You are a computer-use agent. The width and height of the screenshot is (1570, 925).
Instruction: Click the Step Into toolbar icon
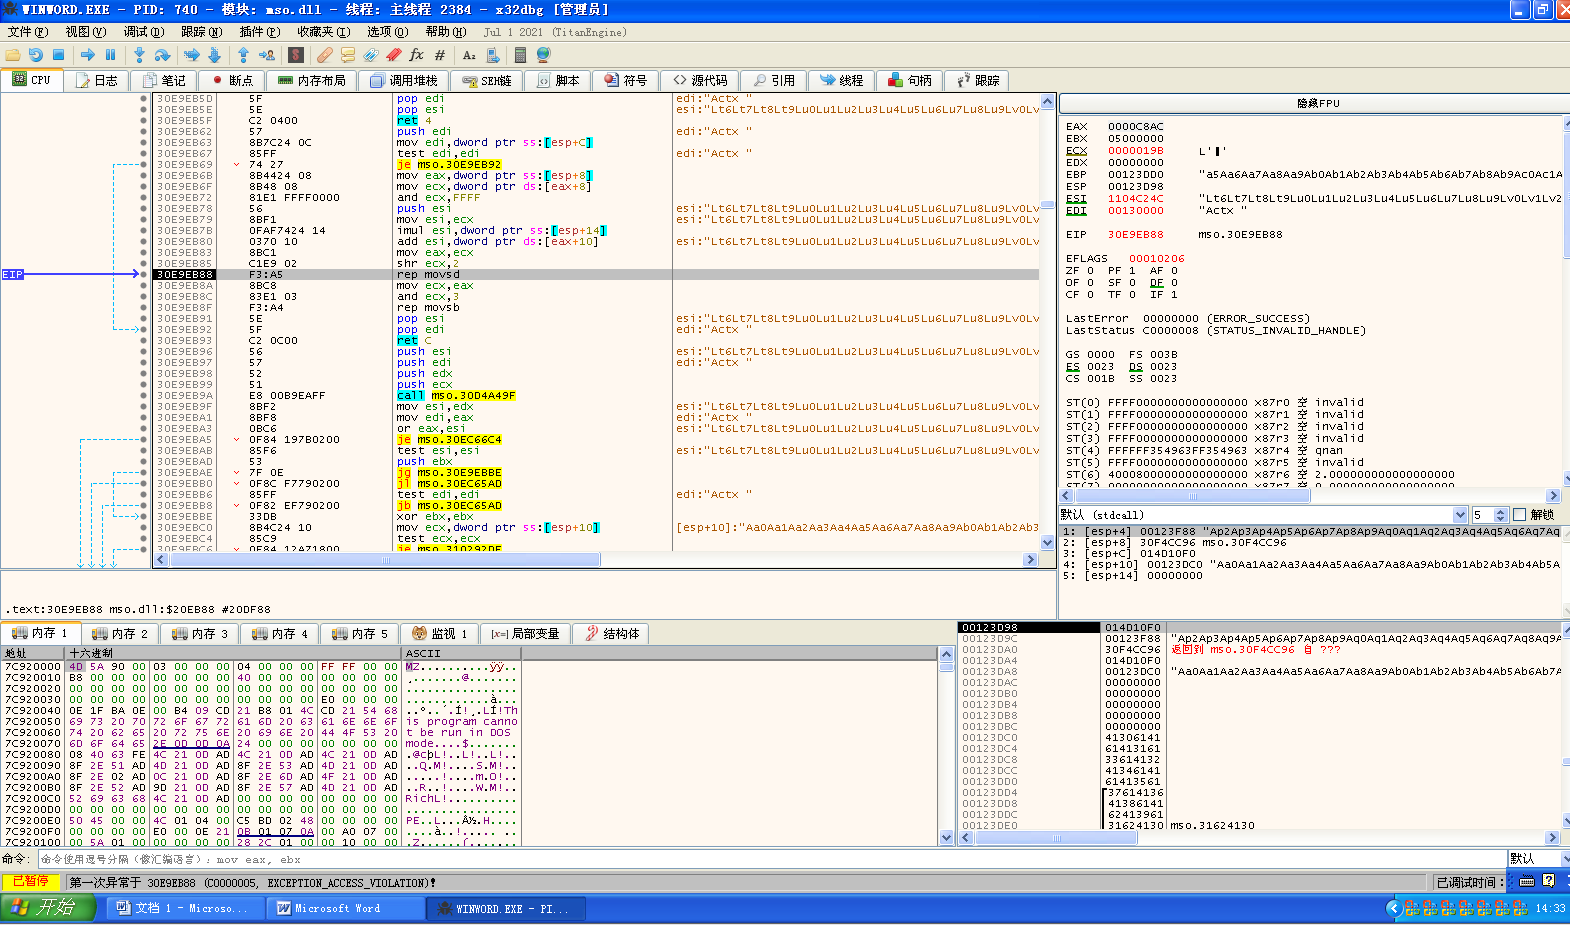[139, 55]
